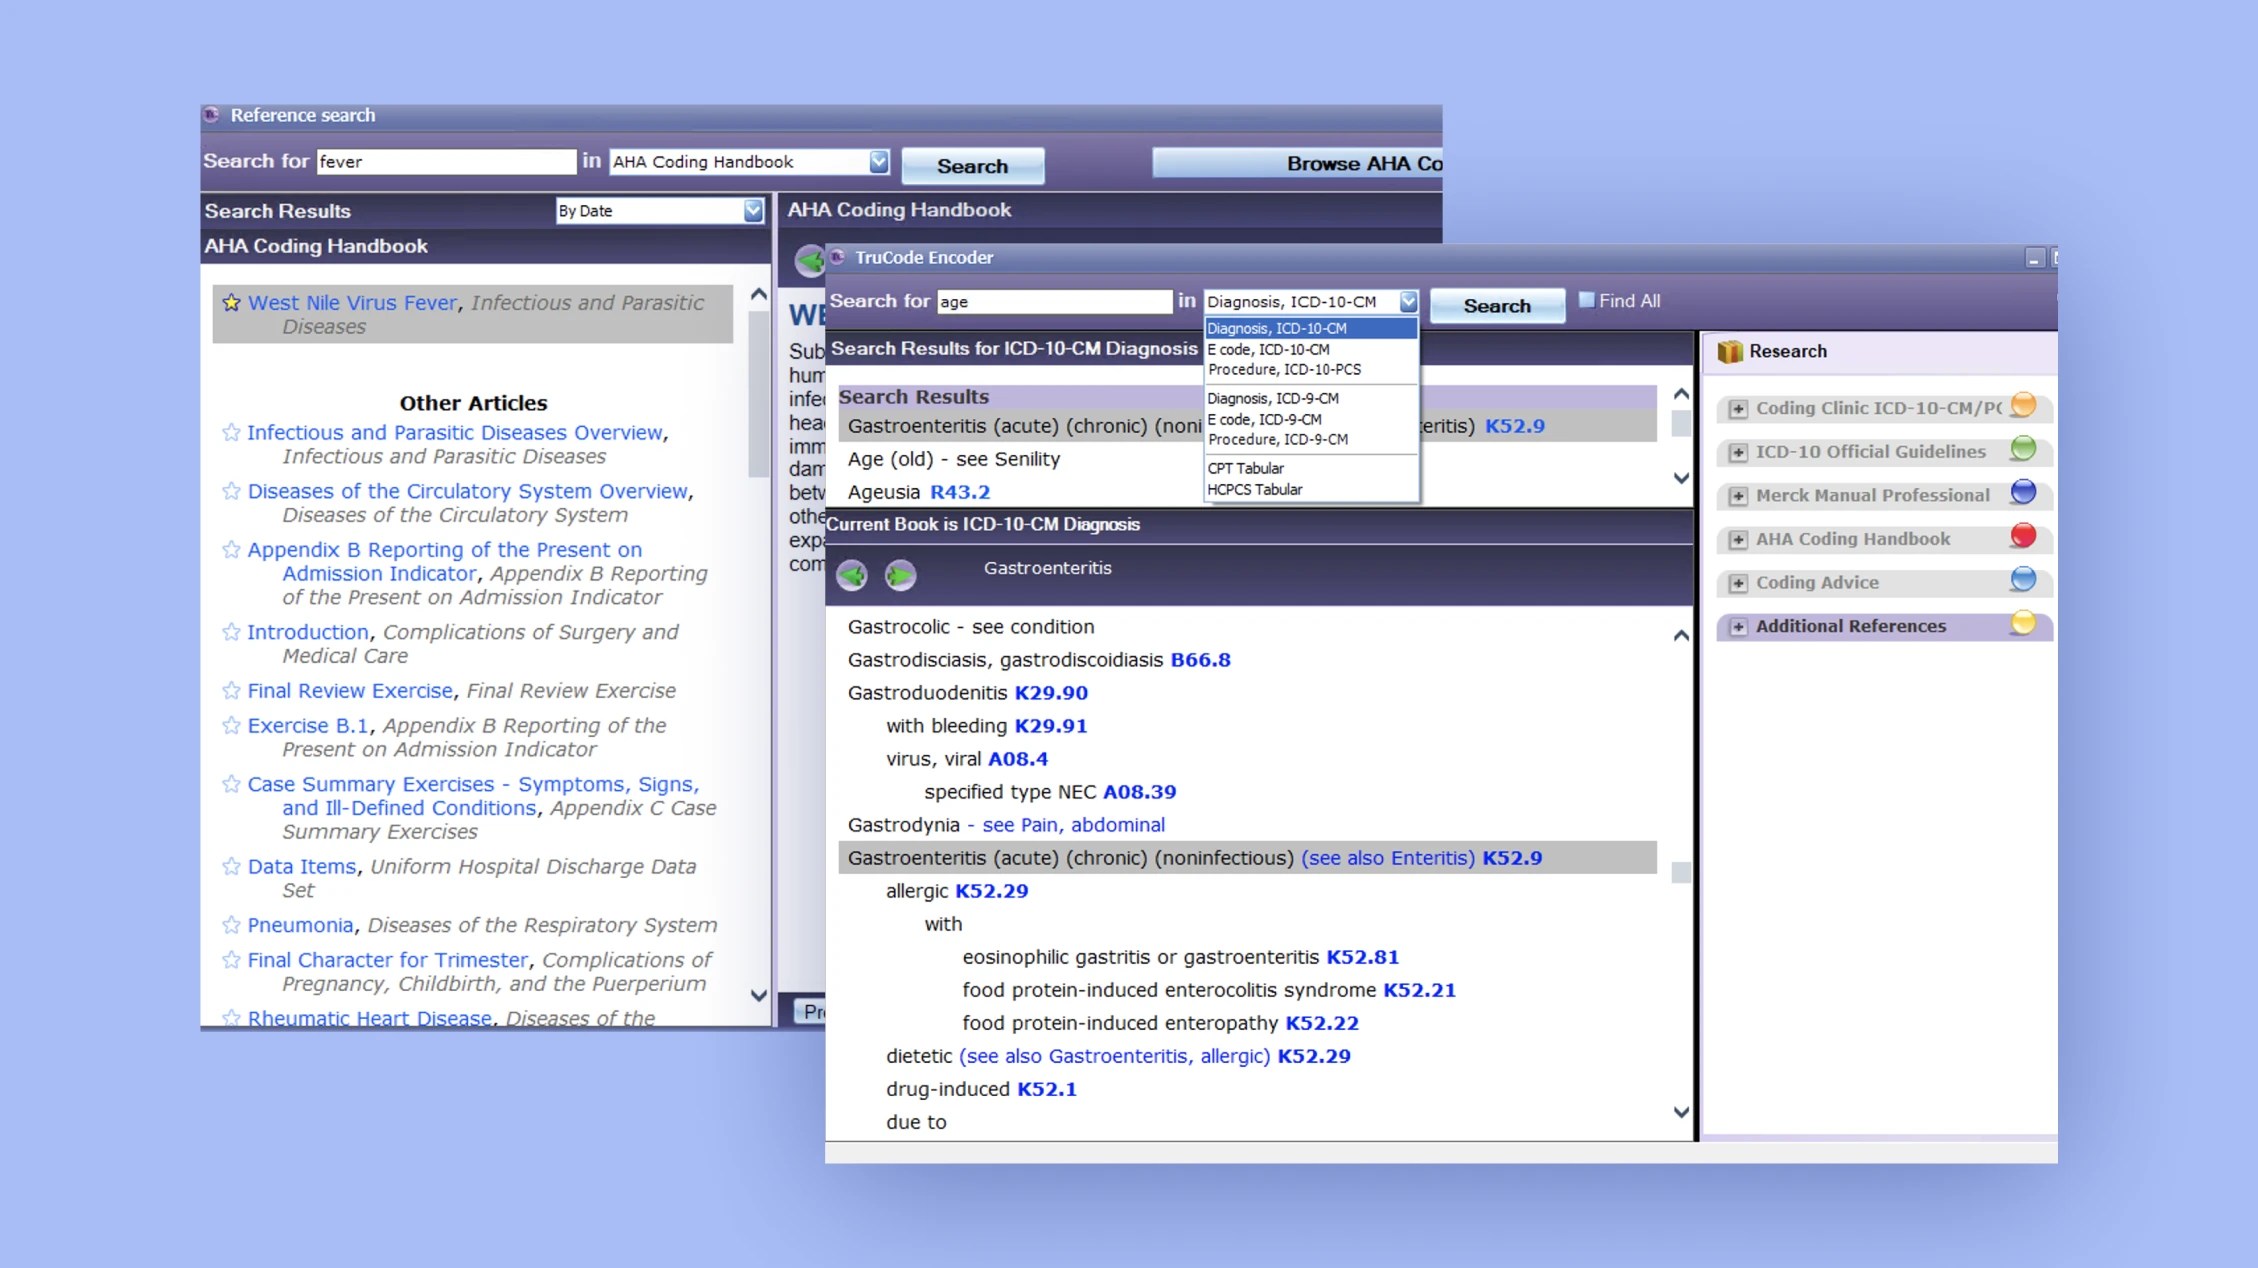Viewport: 2258px width, 1268px height.
Task: Click the Search button in TruCode Encoder
Action: [1496, 305]
